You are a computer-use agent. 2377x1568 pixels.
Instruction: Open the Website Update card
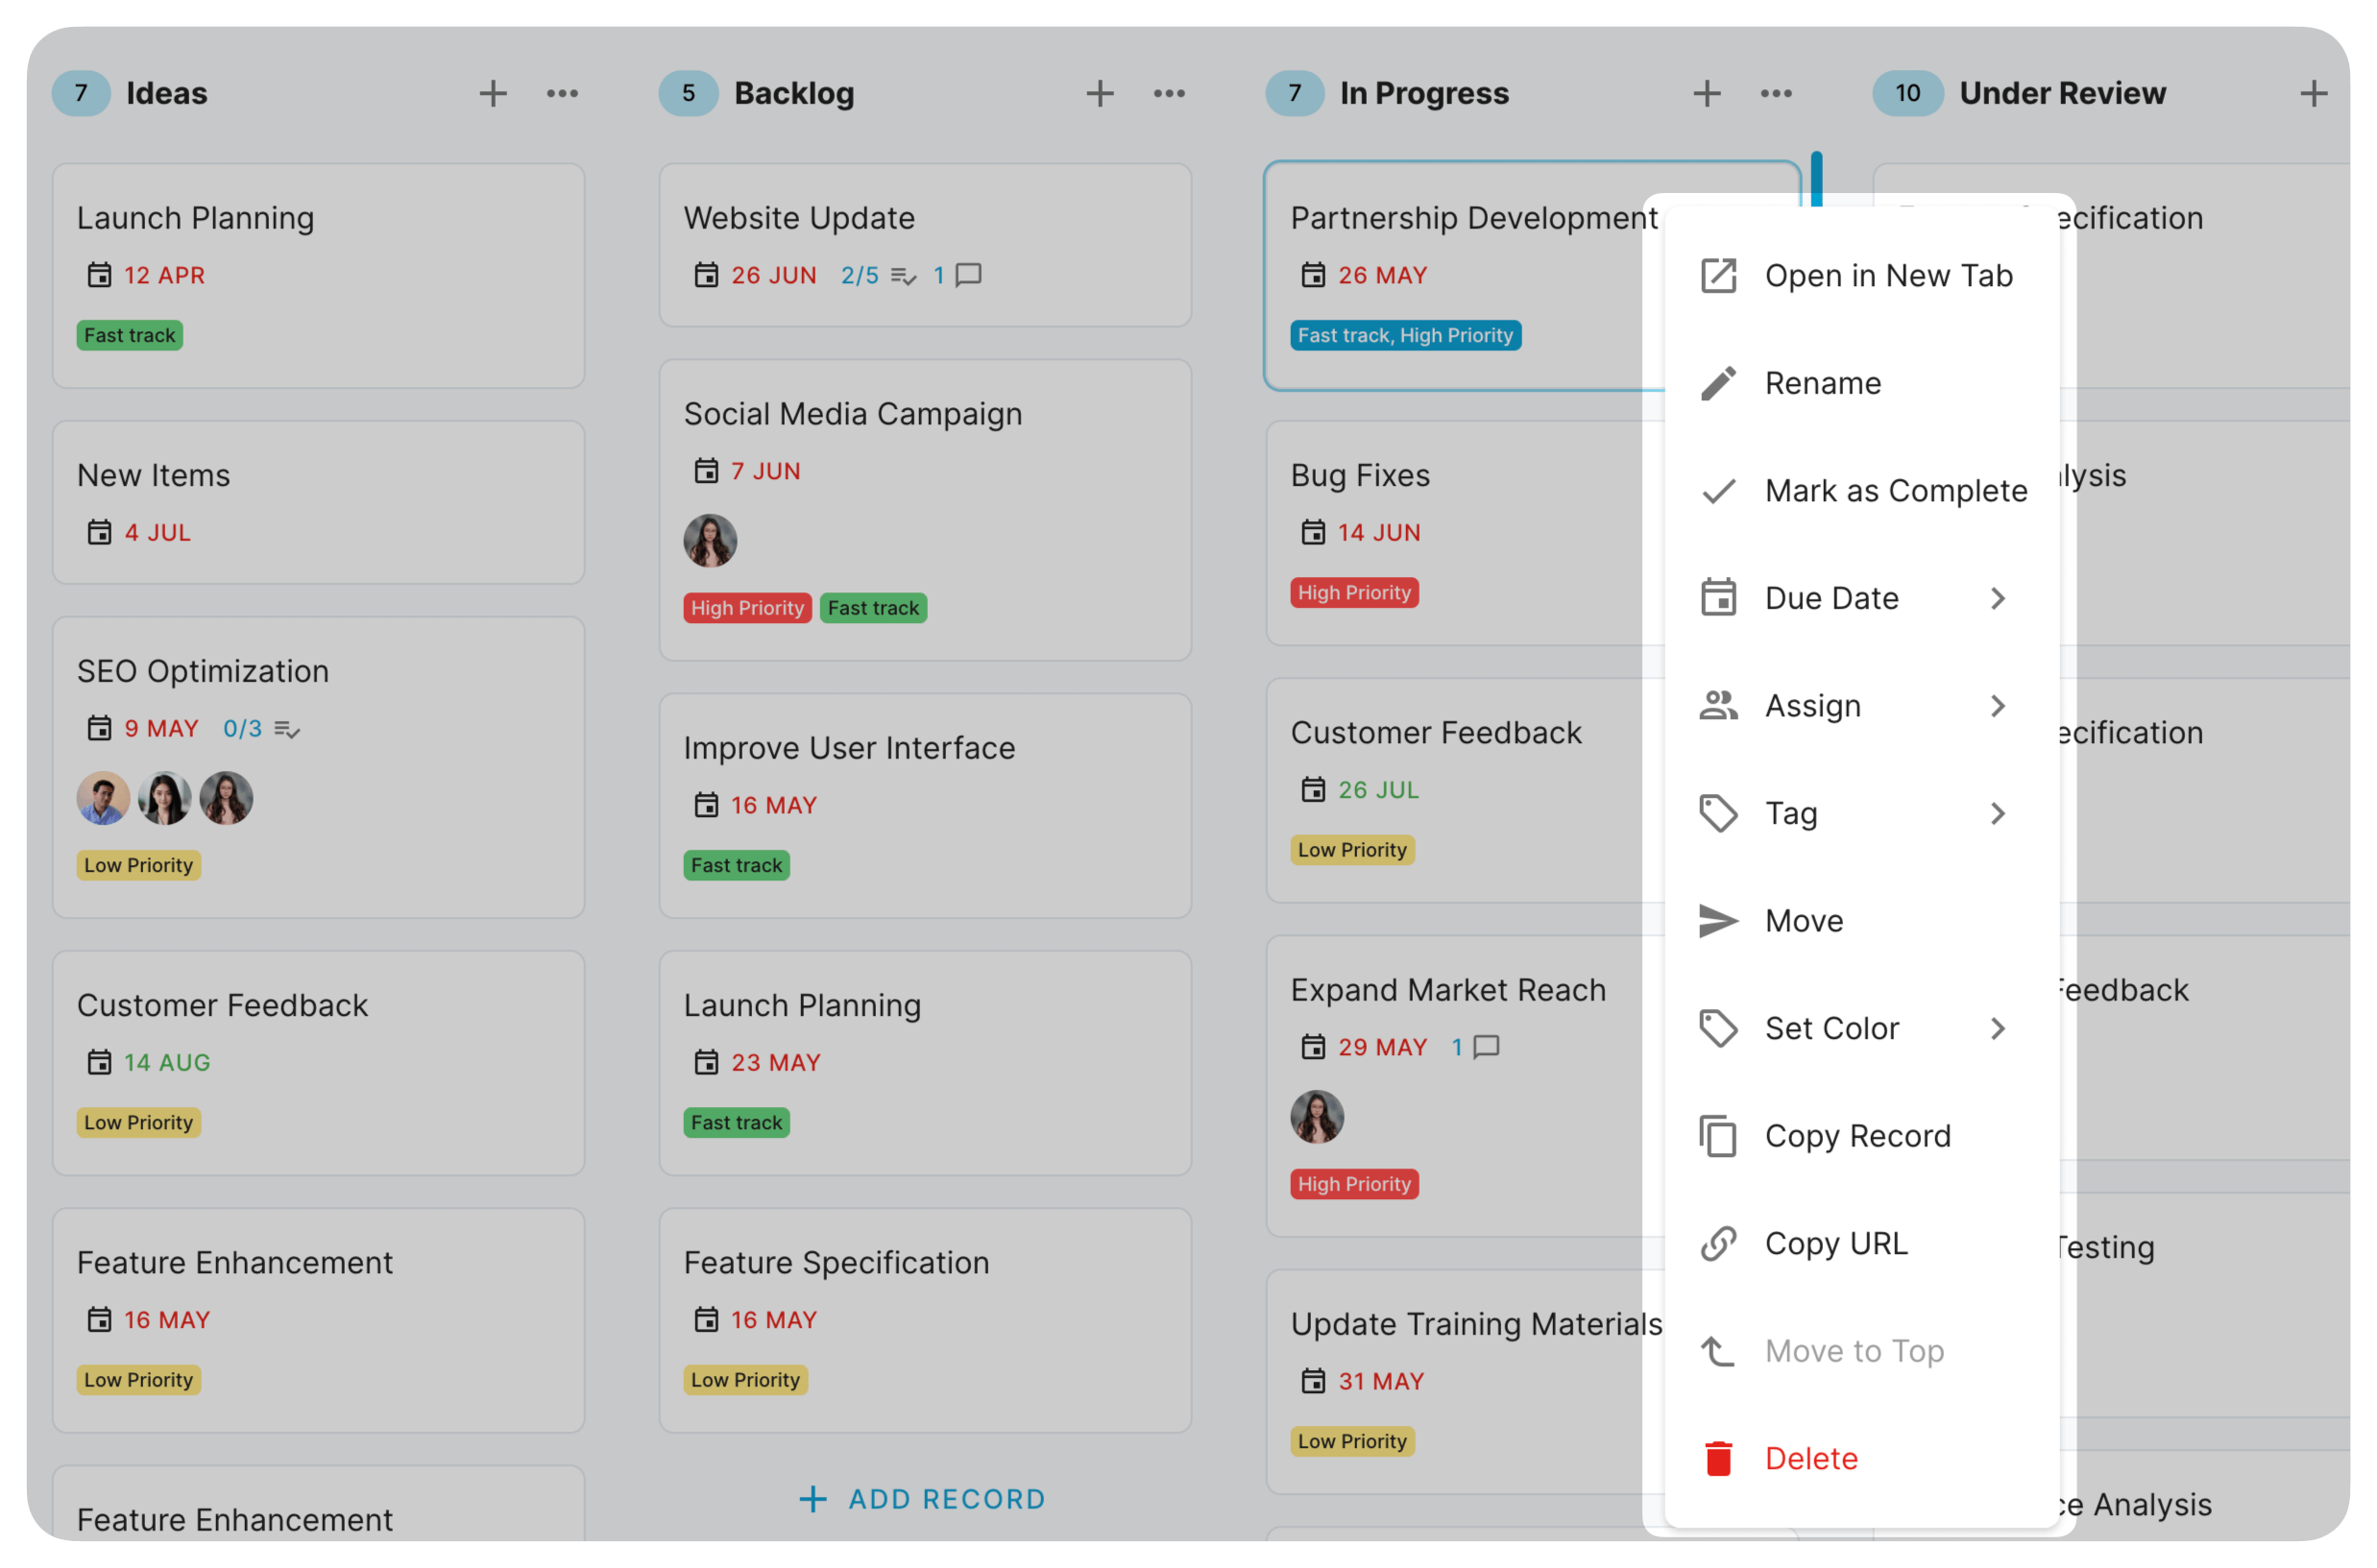point(925,246)
